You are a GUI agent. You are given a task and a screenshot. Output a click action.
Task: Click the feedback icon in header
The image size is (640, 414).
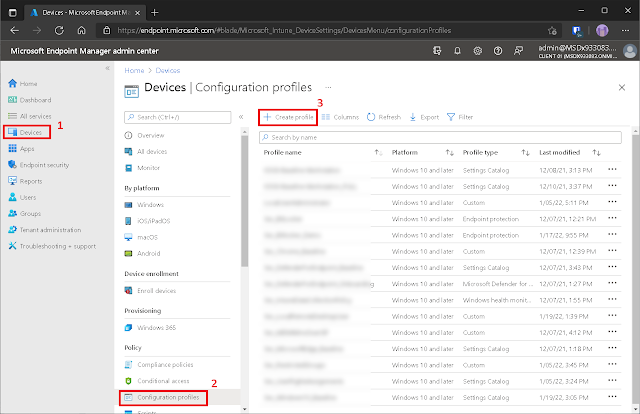pos(518,51)
